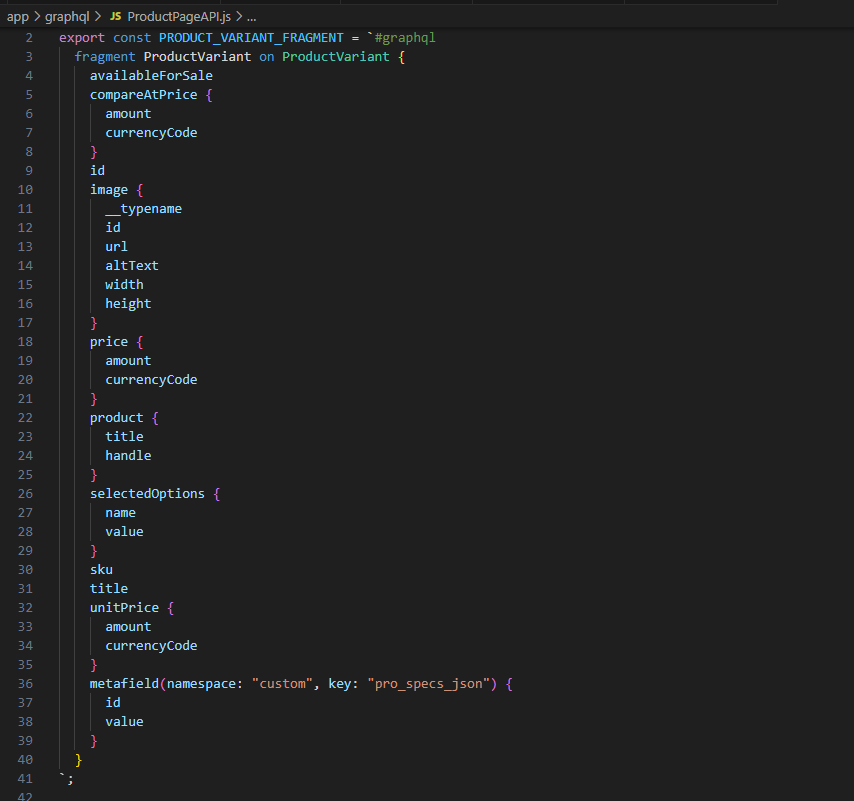Click the 'name' field on line 27
The height and width of the screenshot is (801, 854).
tap(120, 513)
